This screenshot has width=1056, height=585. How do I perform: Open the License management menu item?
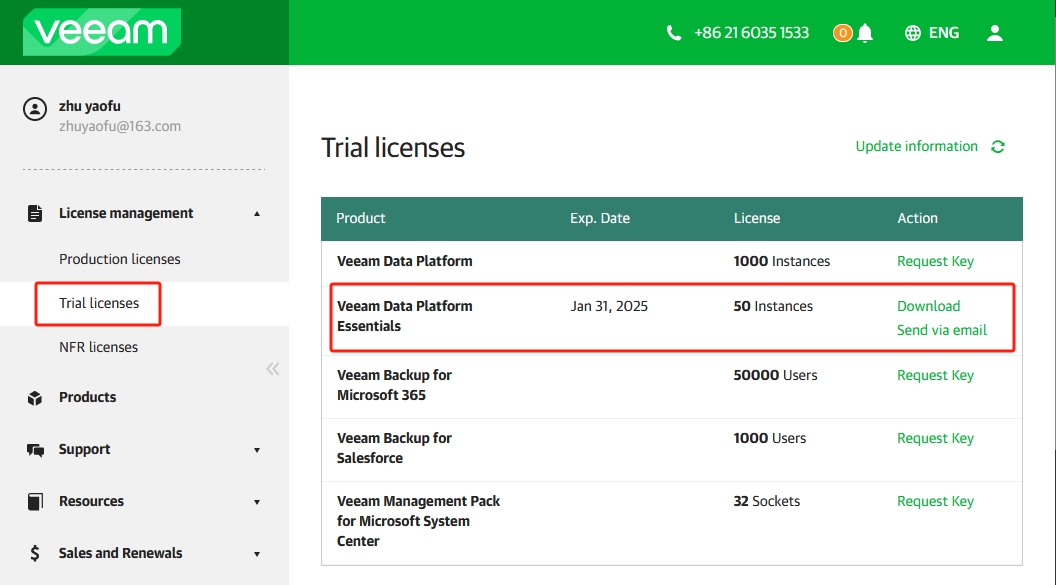126,213
